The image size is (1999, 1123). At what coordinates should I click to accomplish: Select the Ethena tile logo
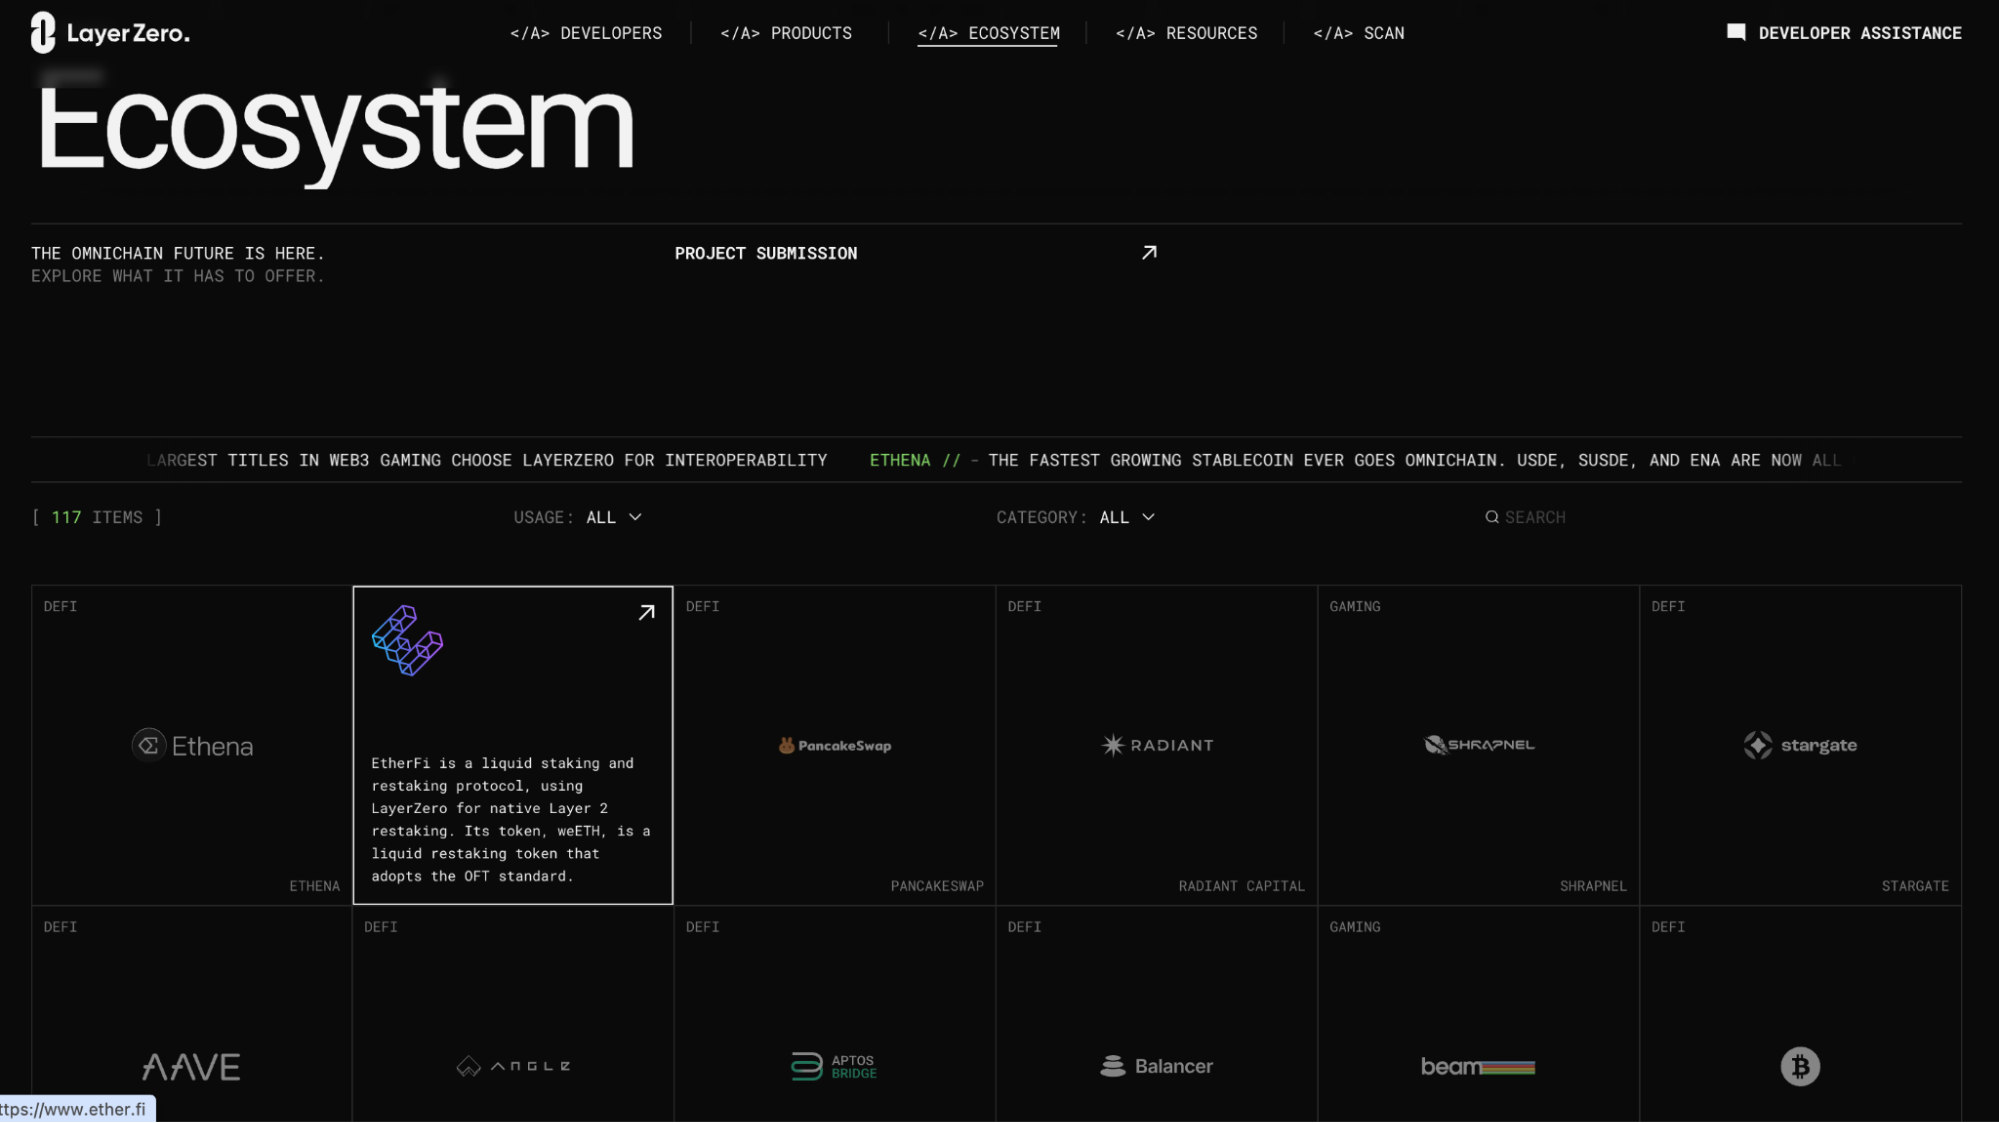pyautogui.click(x=192, y=744)
